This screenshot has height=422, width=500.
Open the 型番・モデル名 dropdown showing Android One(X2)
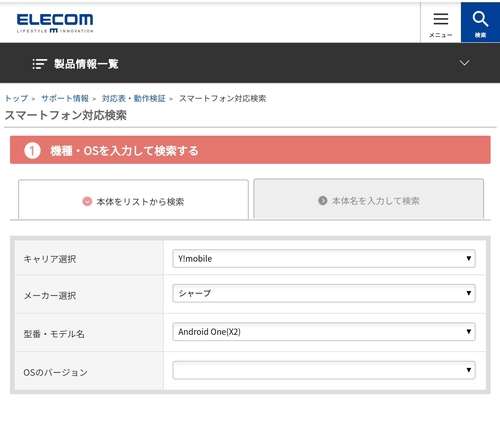tap(324, 332)
